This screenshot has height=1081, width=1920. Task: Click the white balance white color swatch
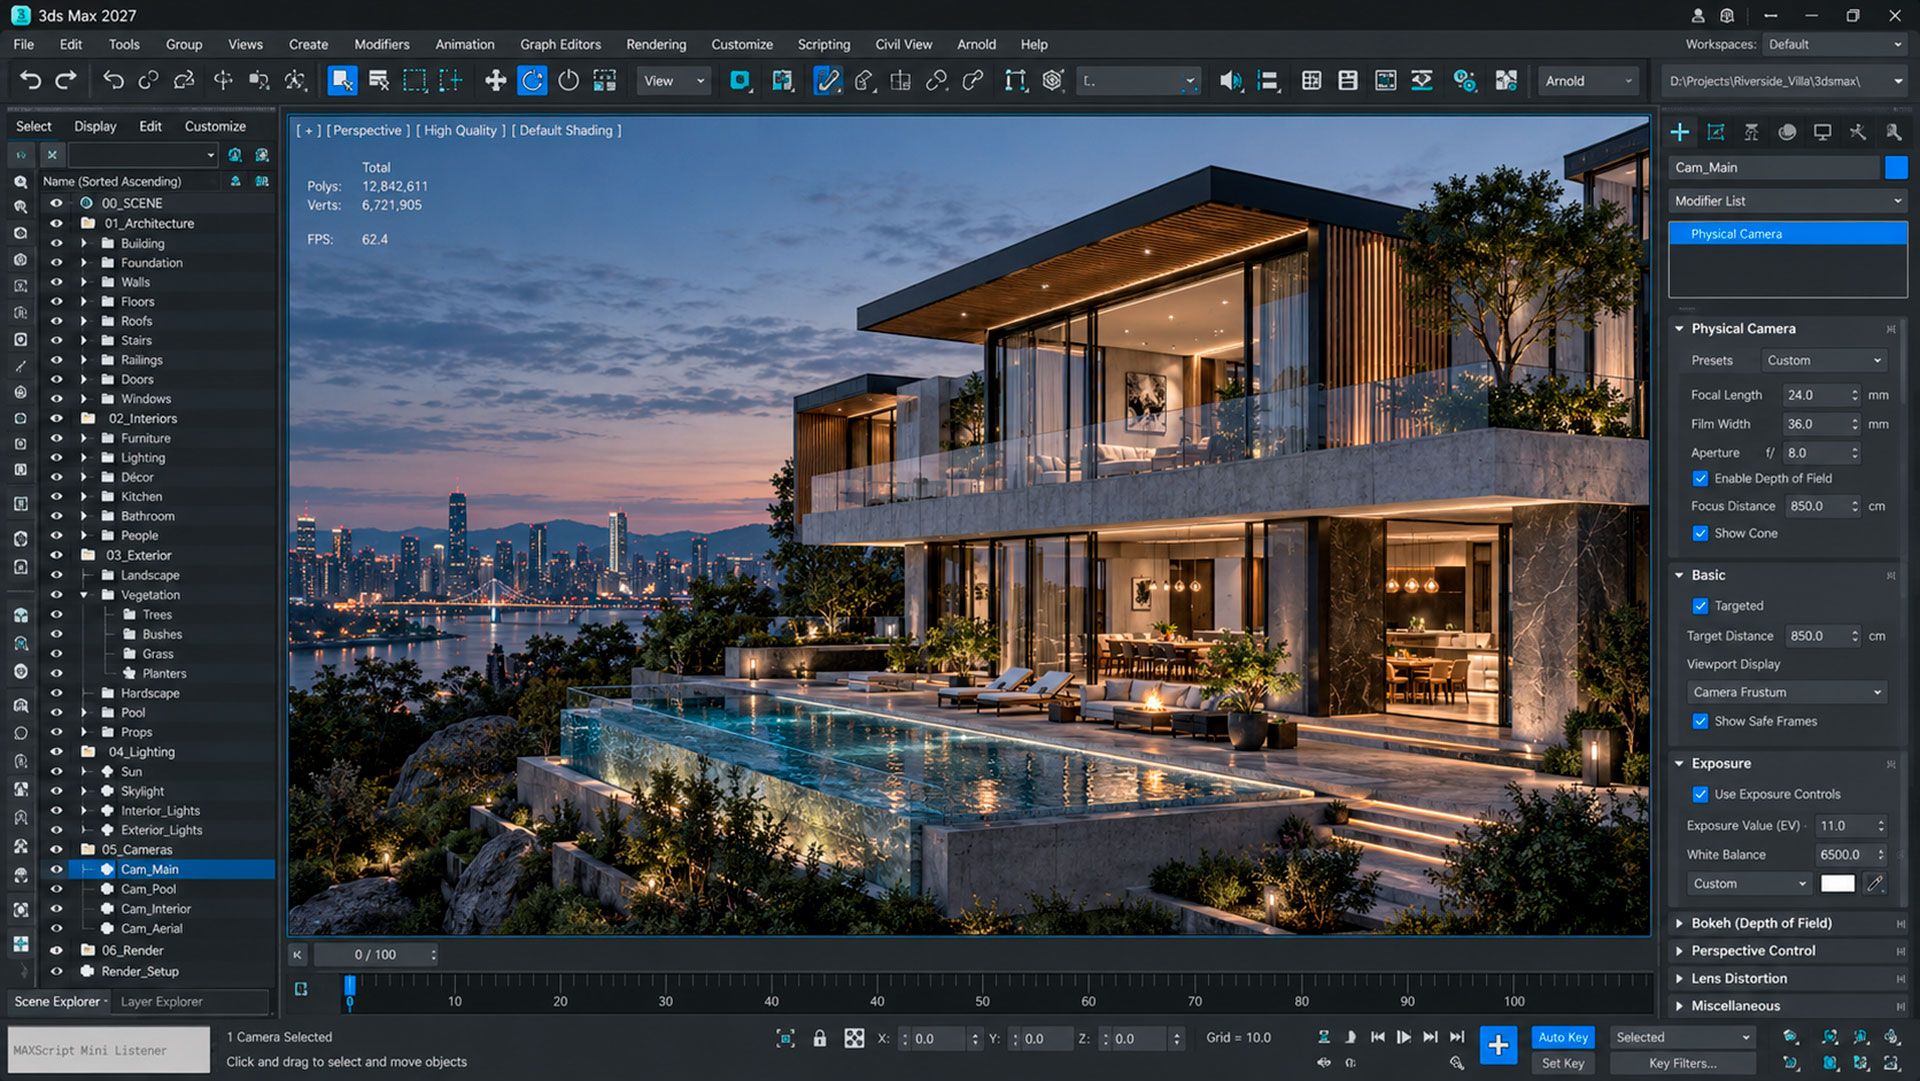[x=1837, y=884]
